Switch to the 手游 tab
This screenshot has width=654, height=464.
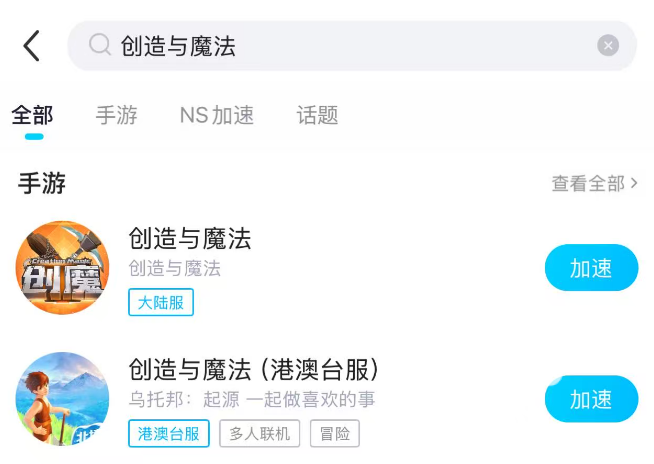116,115
